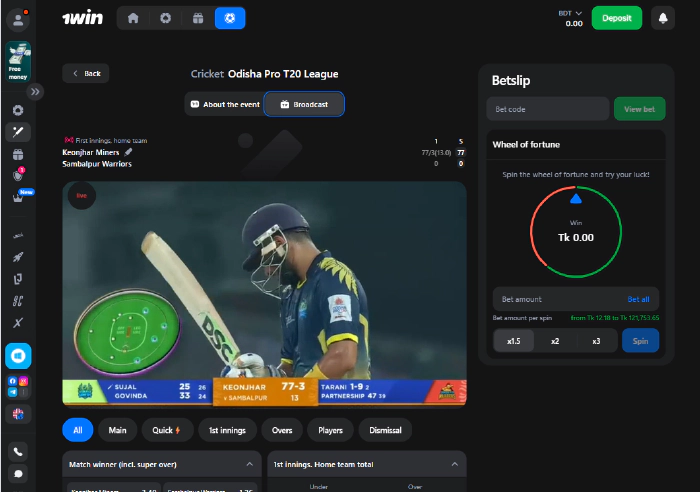Download the Windows app via blue icon
The width and height of the screenshot is (700, 492).
[18, 356]
